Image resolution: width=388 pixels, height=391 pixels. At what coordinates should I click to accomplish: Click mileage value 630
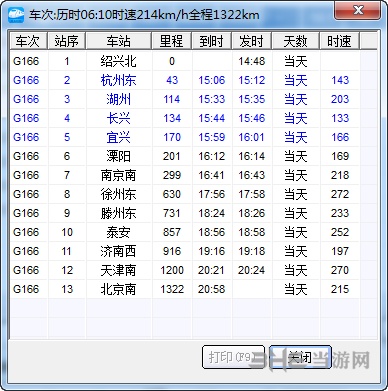(172, 194)
